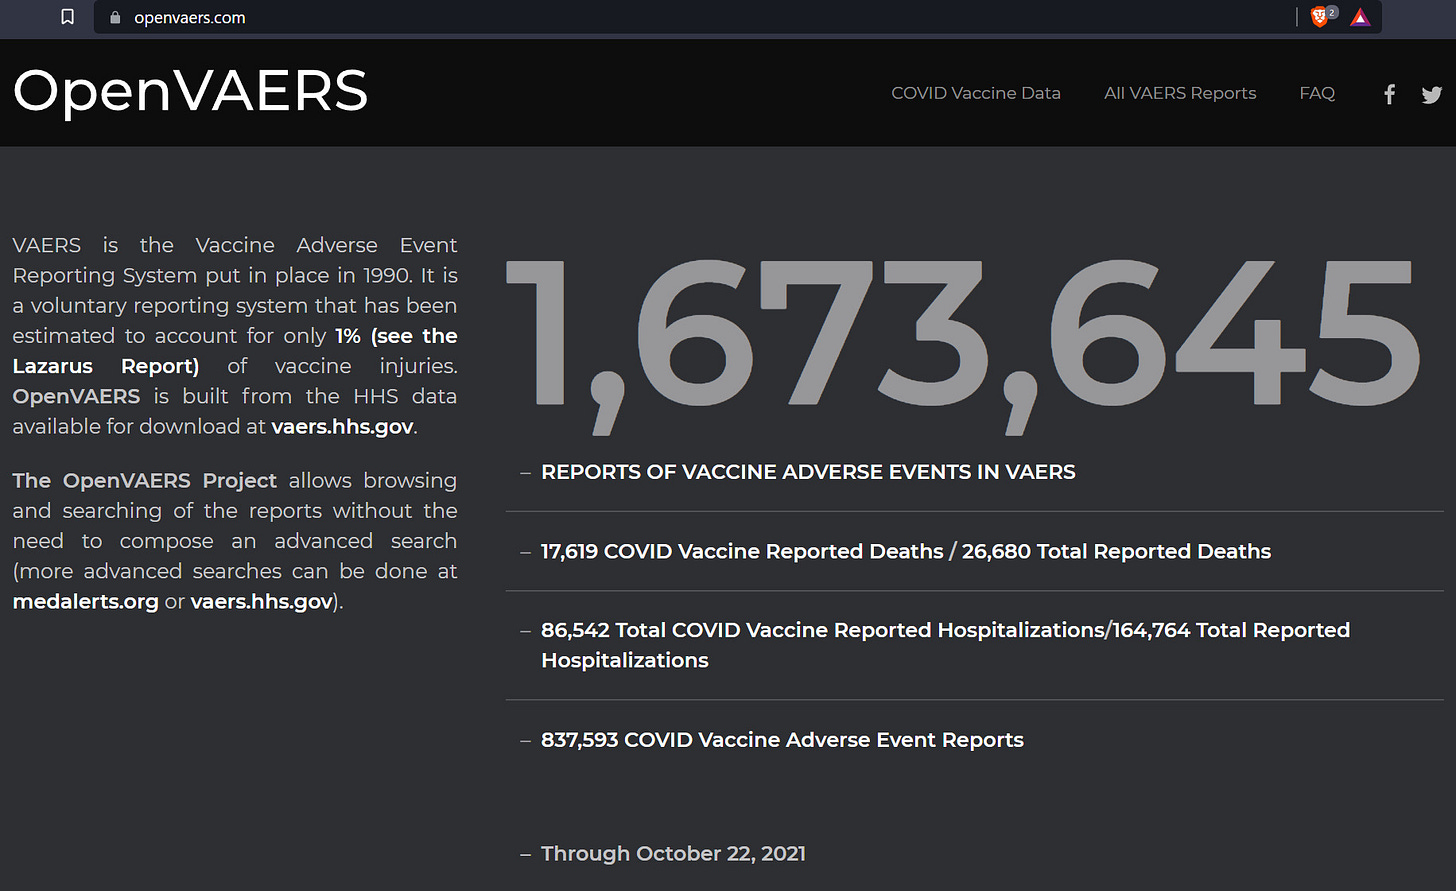
Task: Go to the FAQ page
Action: 1317,93
